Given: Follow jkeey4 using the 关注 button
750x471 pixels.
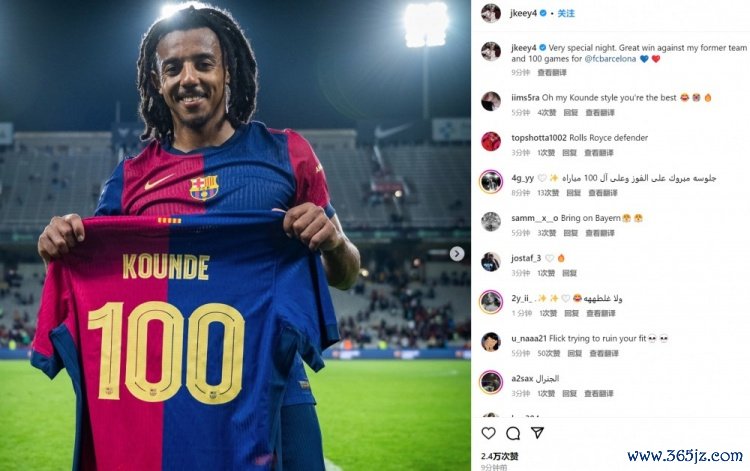Looking at the screenshot, I should click(x=566, y=13).
